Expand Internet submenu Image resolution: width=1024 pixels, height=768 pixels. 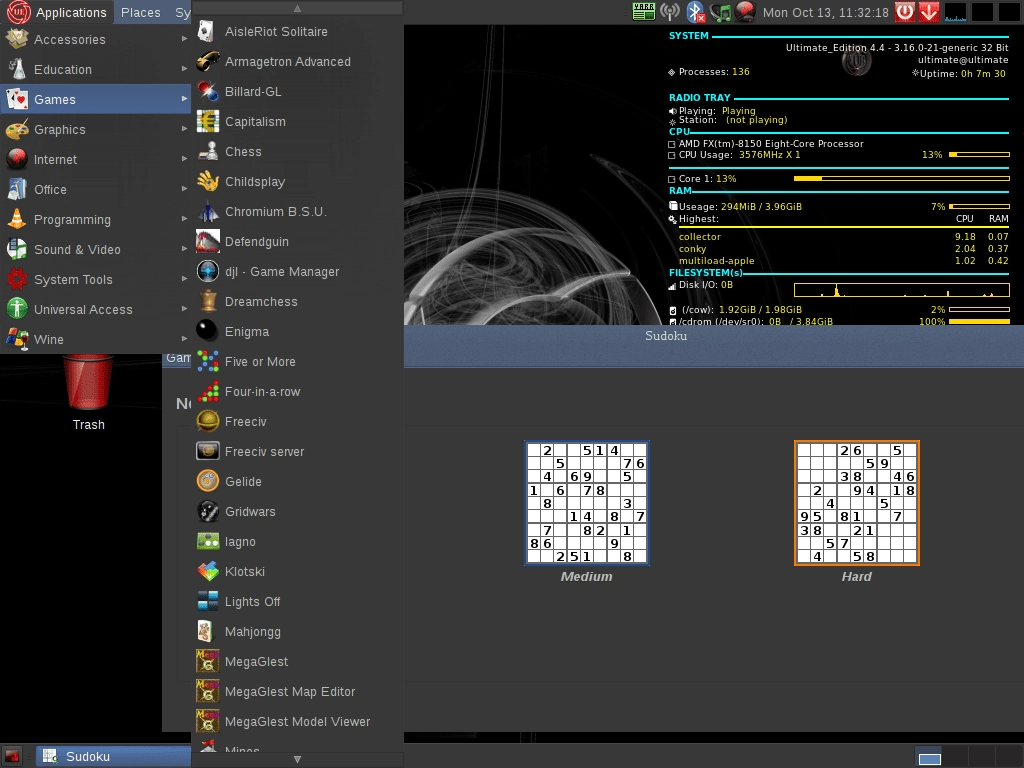[95, 159]
